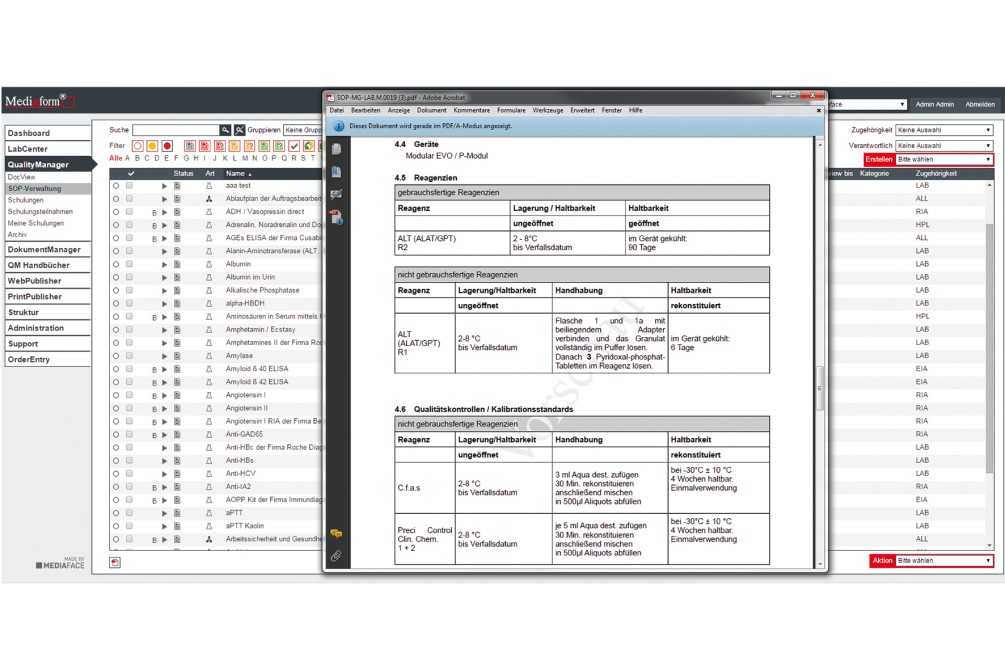Image resolution: width=1005 pixels, height=670 pixels.
Task: Select the radio button for ADH / Vasopressin direct
Action: click(x=116, y=212)
